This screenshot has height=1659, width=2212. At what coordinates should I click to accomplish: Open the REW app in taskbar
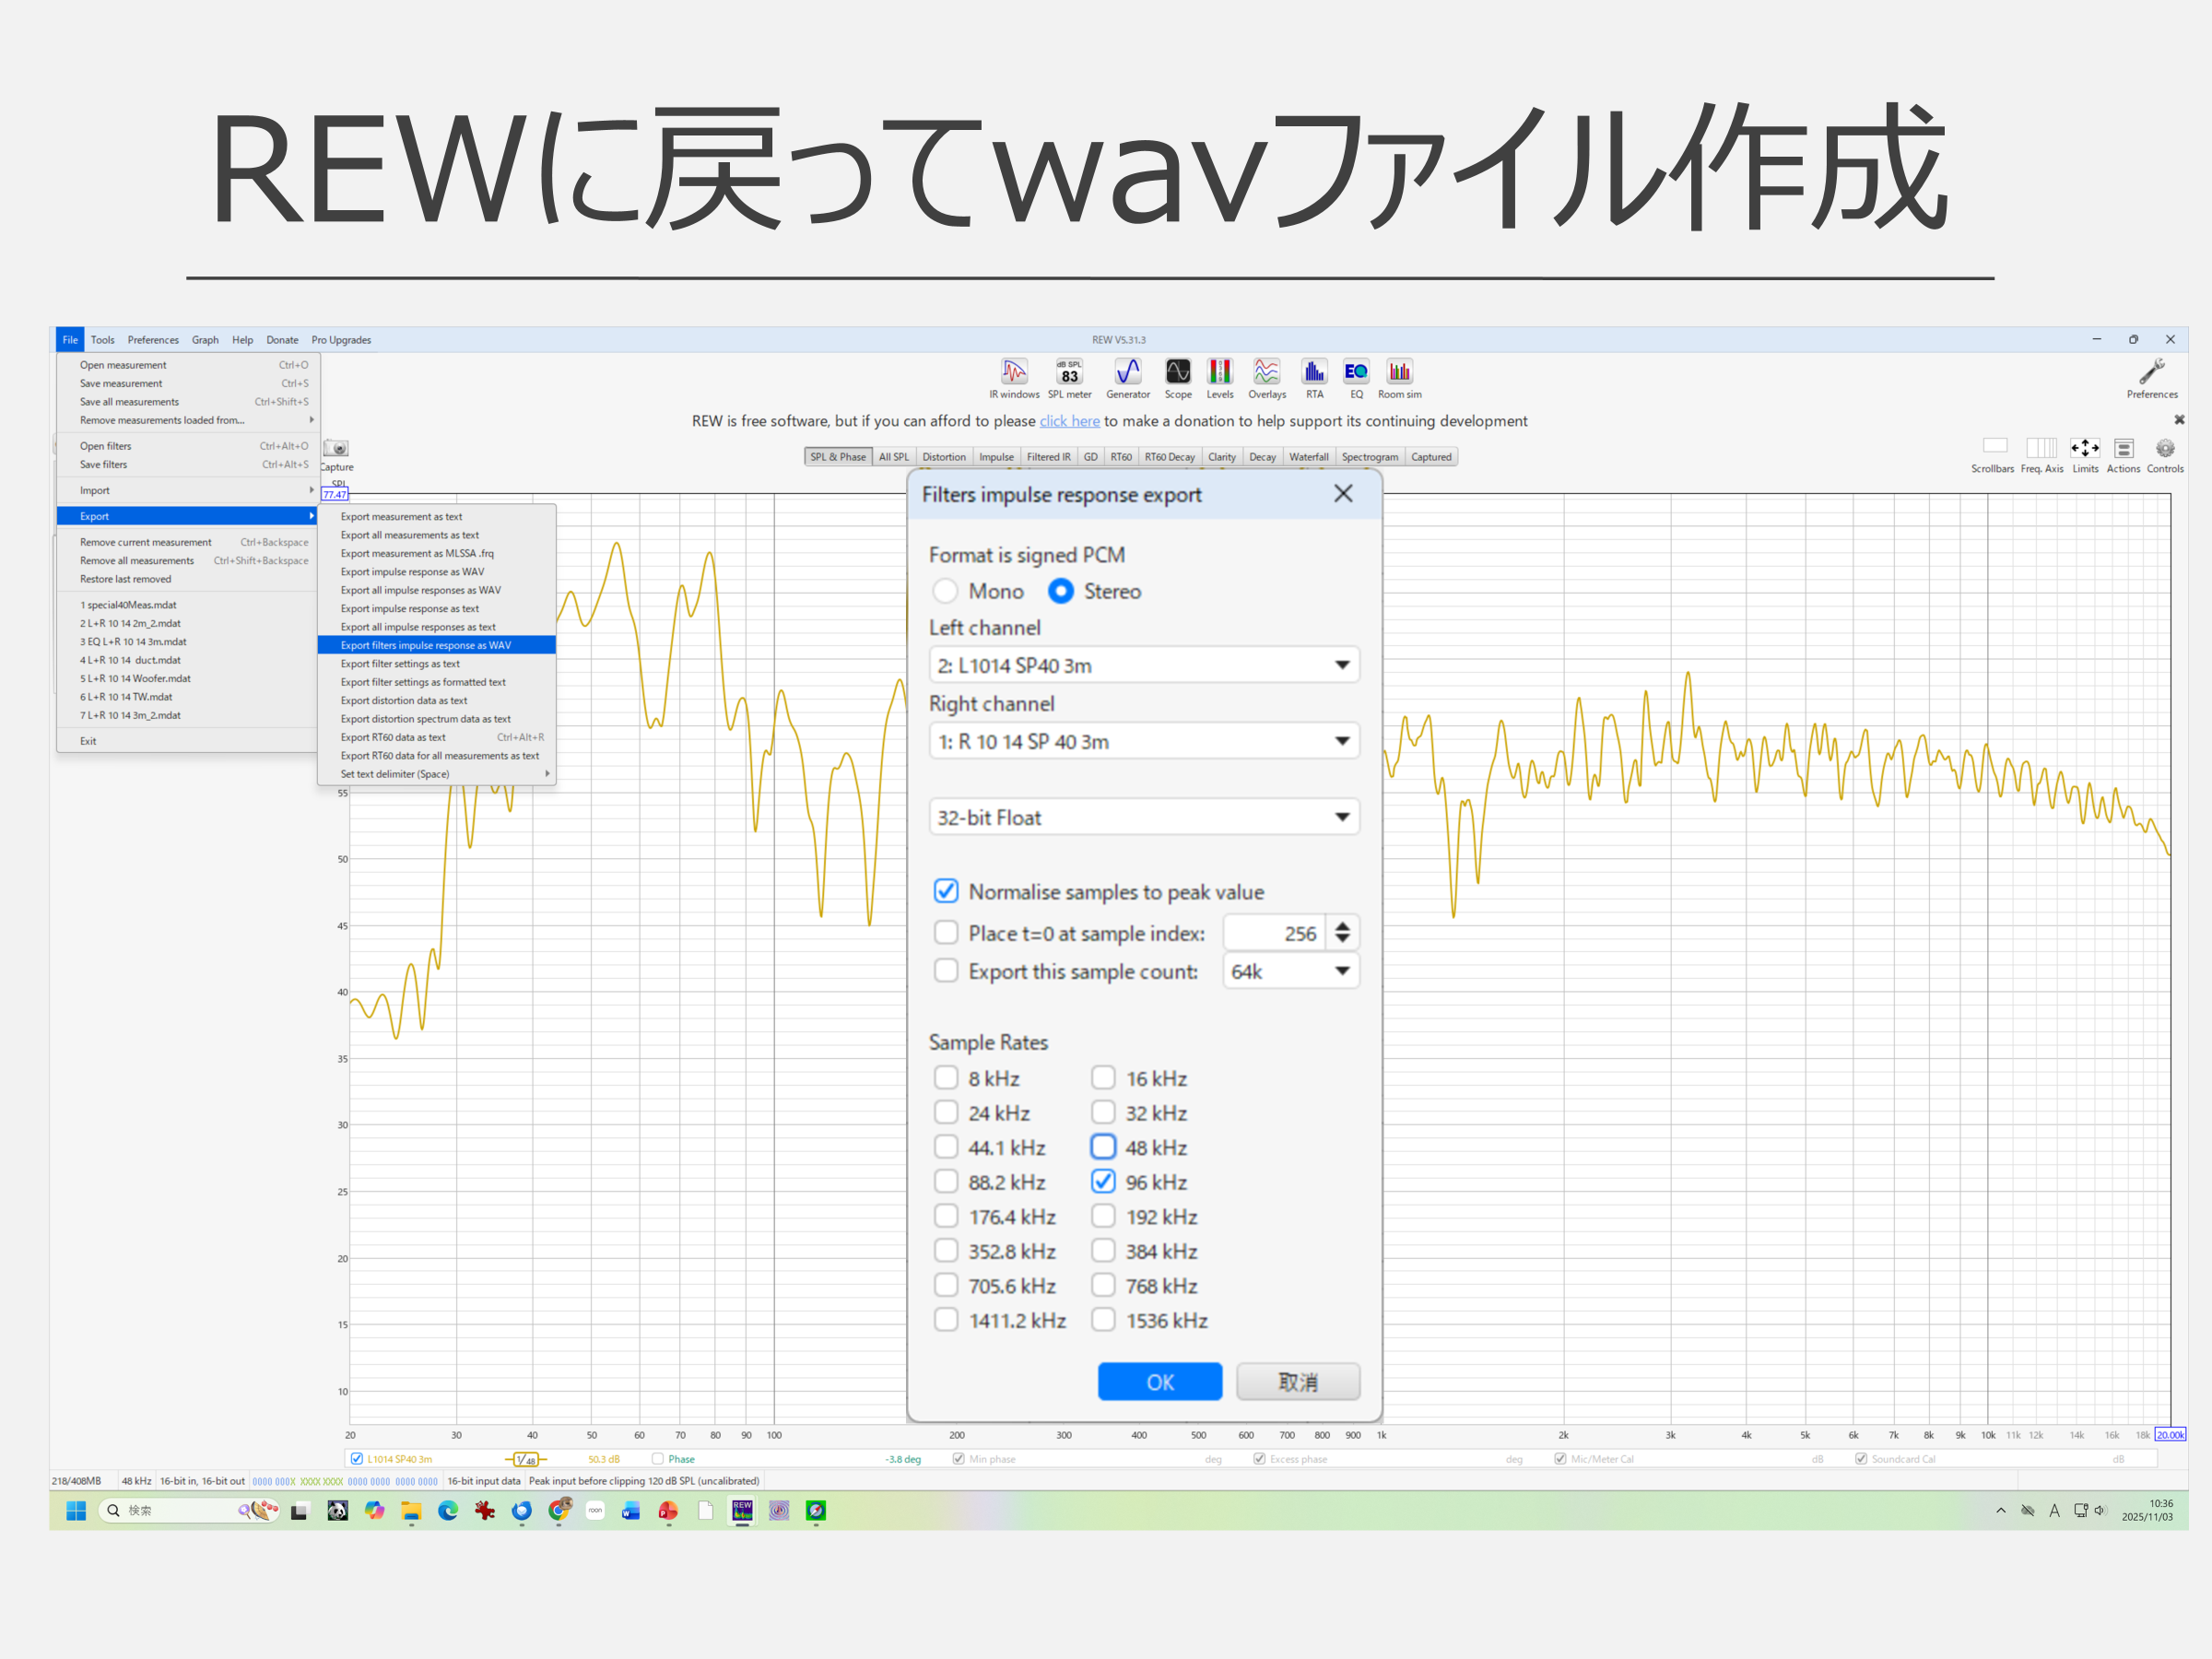742,1510
